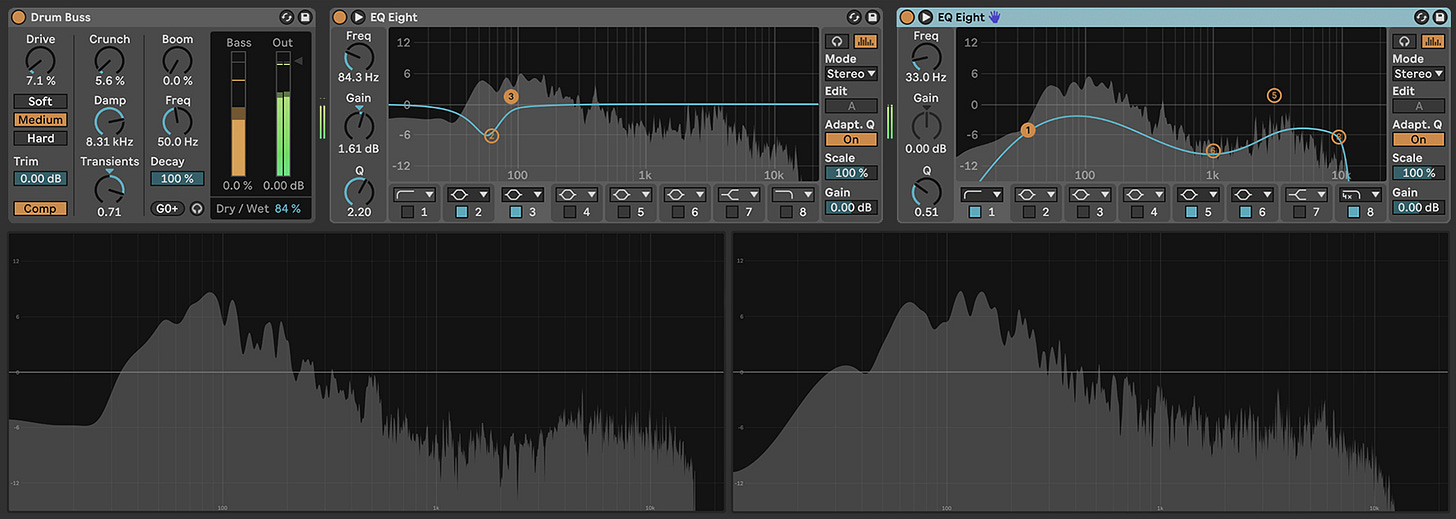1456x519 pixels.
Task: Unfold display of EQ Eight with 84.3 Hz
Action: tap(358, 17)
